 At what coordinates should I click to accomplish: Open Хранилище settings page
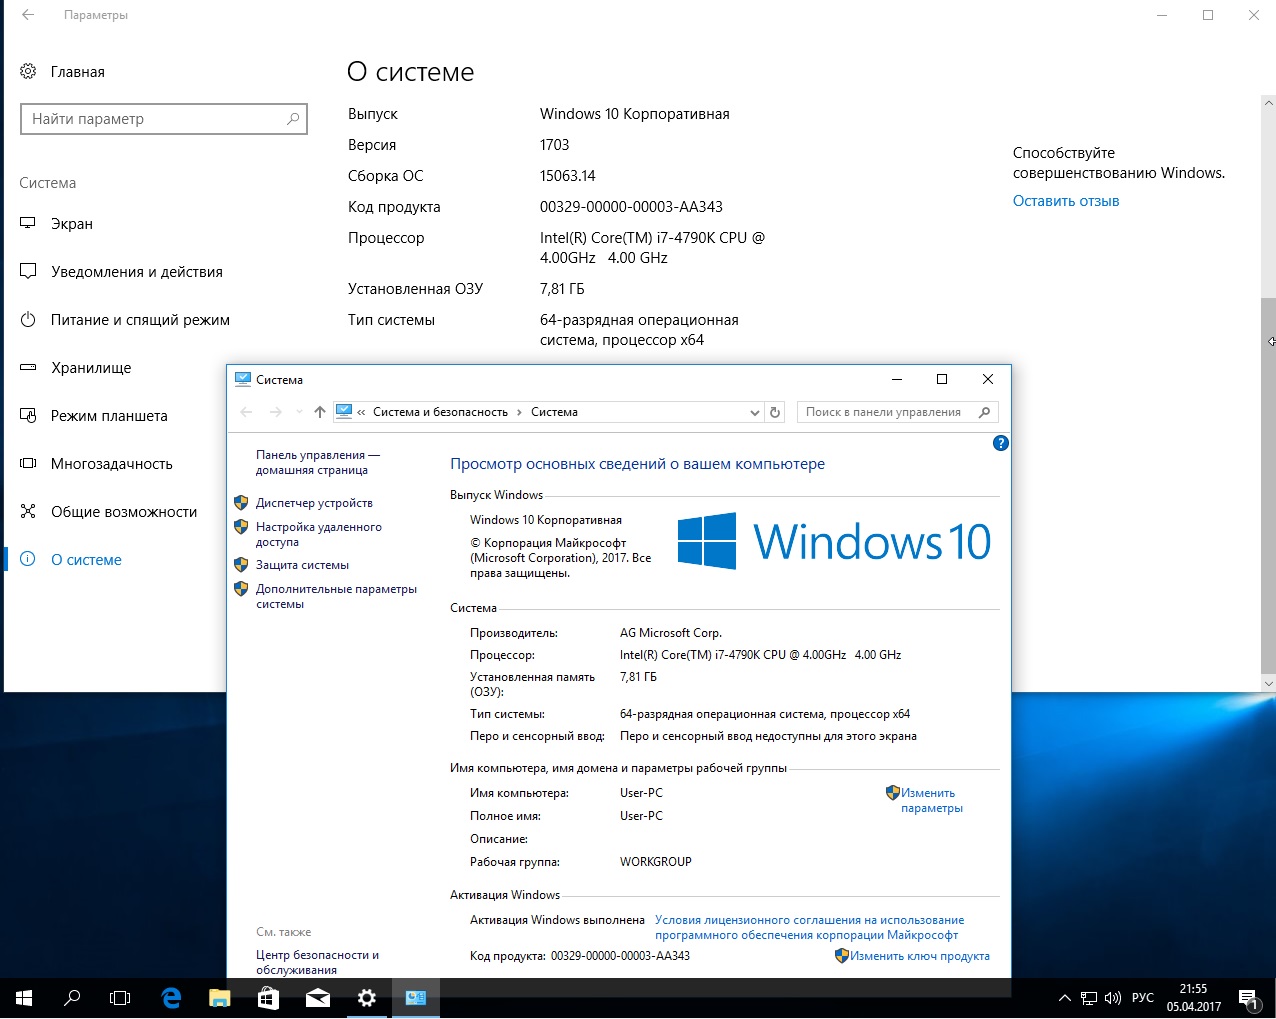click(76, 368)
